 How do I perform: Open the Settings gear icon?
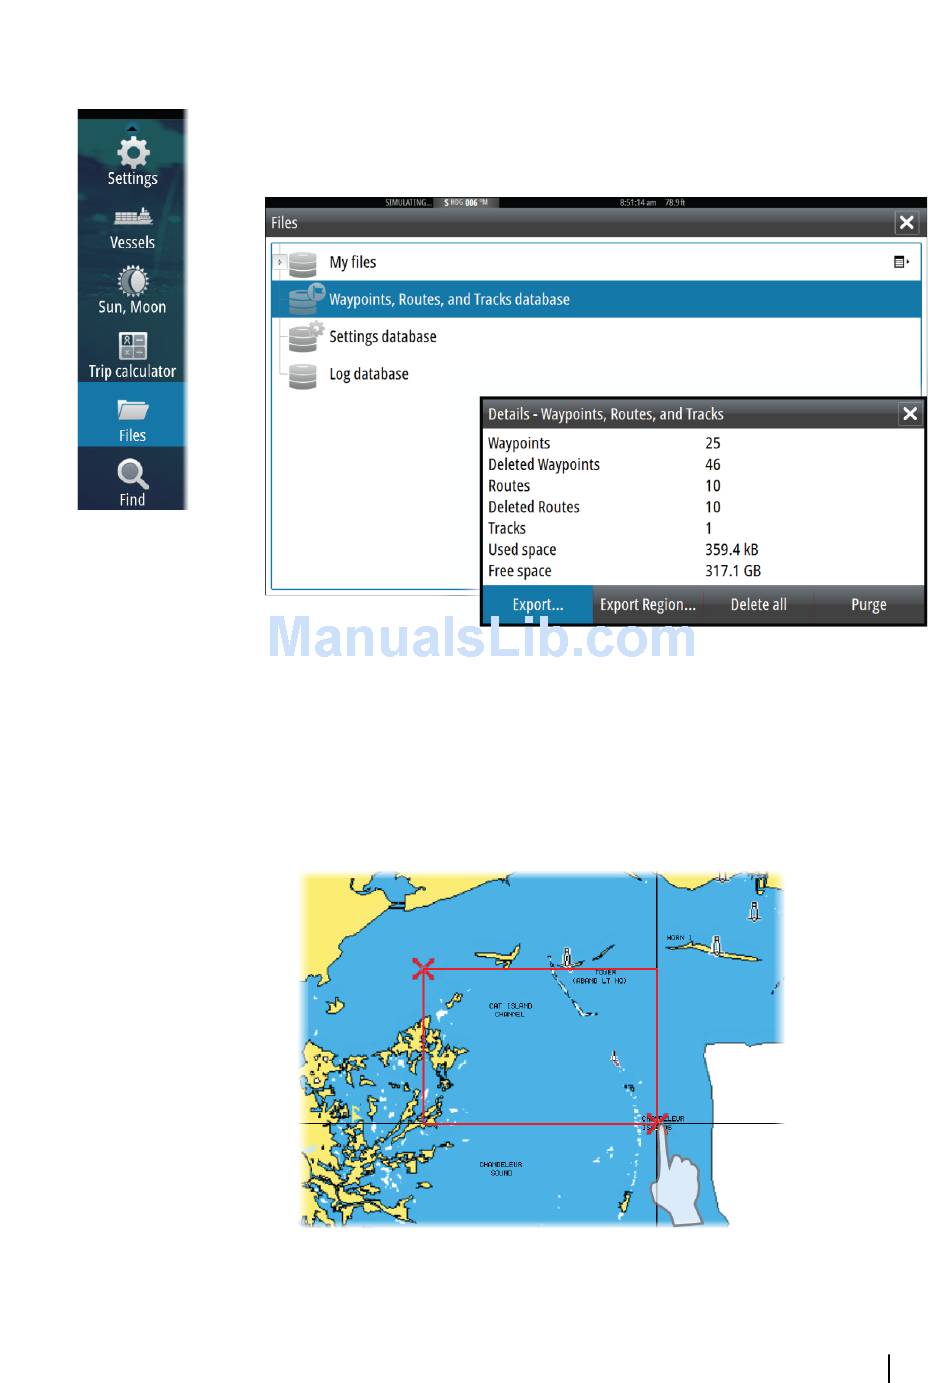(132, 152)
